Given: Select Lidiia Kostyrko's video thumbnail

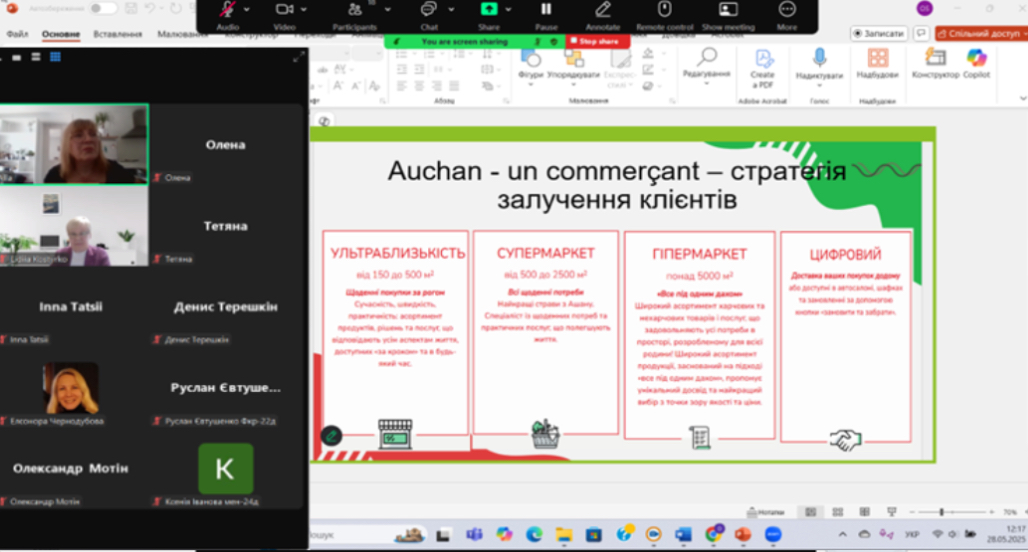Looking at the screenshot, I should [x=73, y=226].
